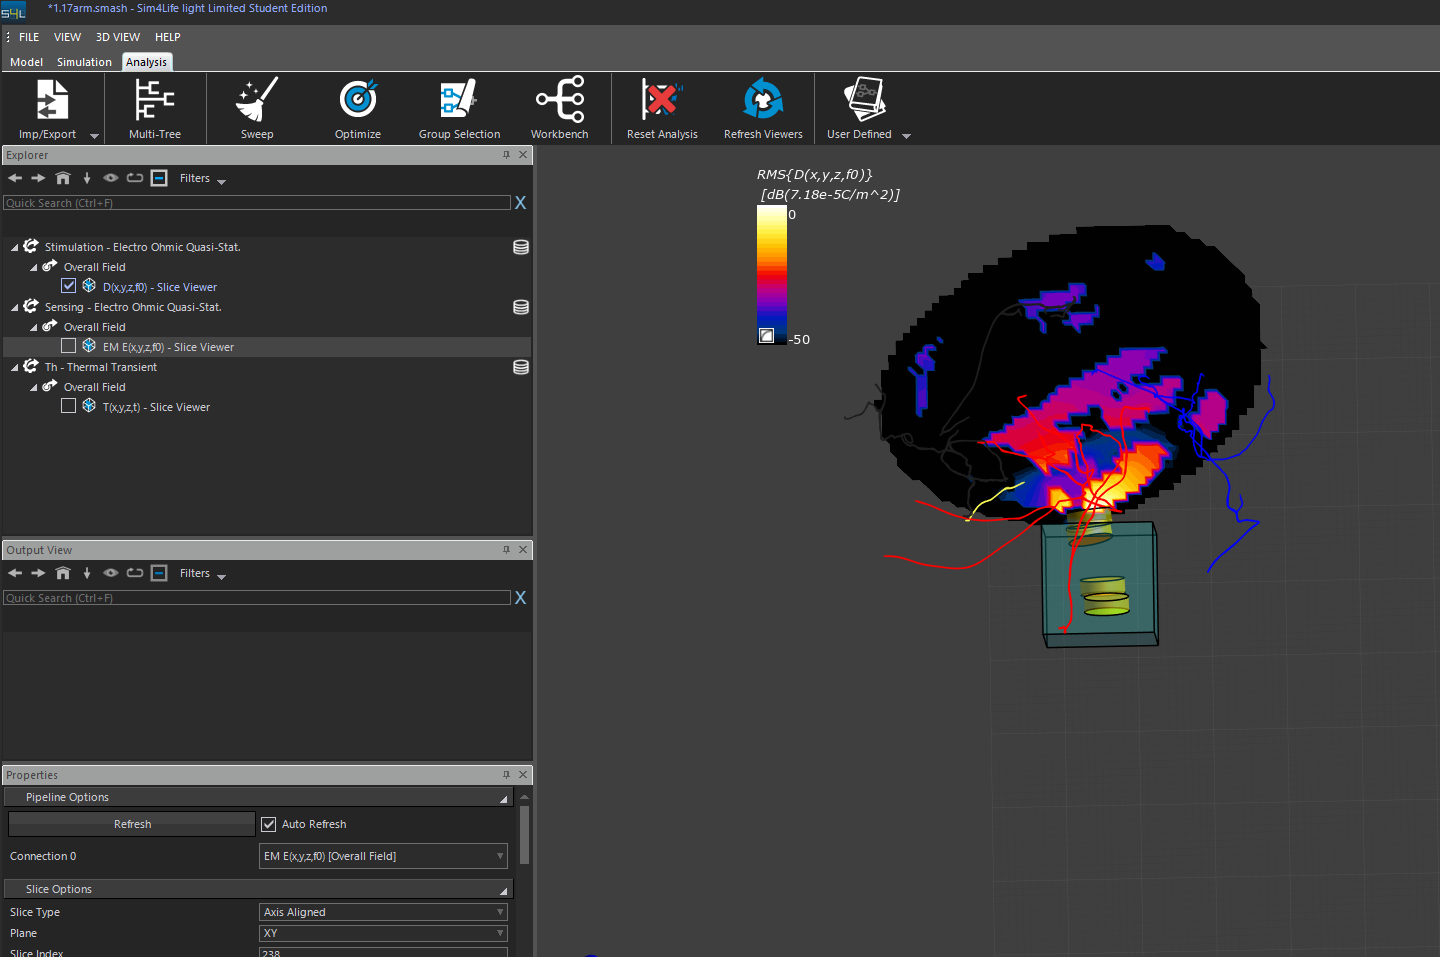Open Output View Filters dropdown
The height and width of the screenshot is (957, 1440).
click(203, 574)
